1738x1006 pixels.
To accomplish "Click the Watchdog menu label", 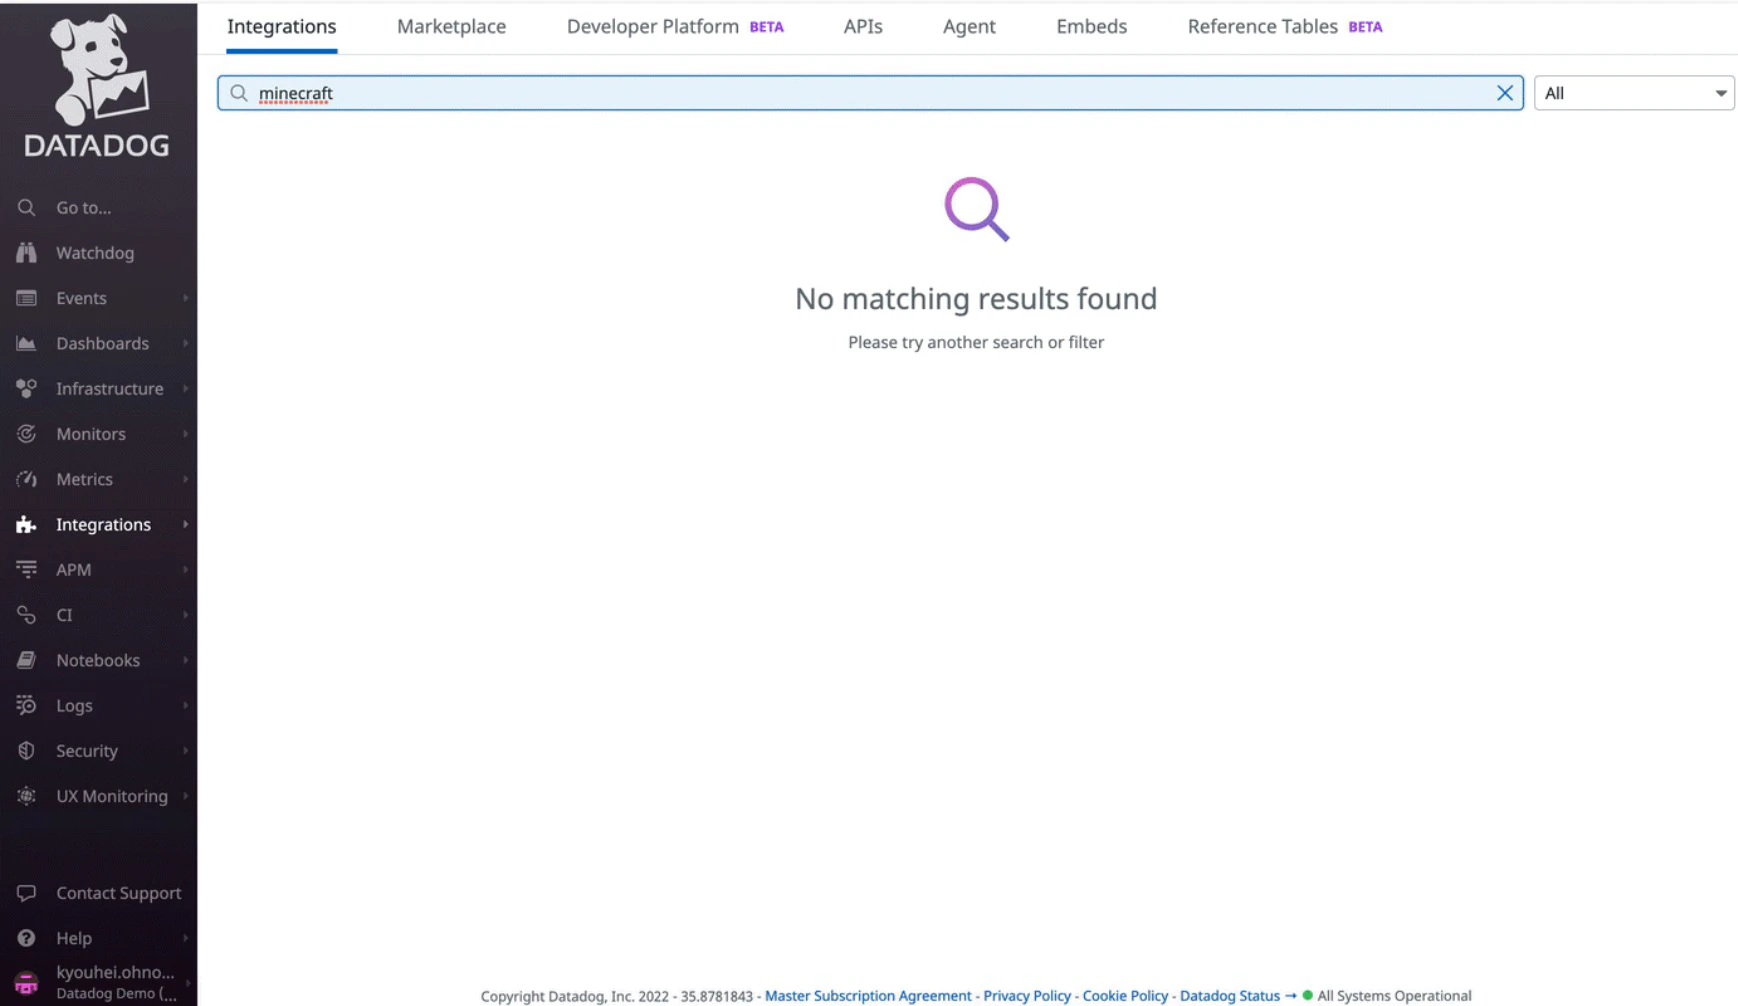I will tap(95, 253).
